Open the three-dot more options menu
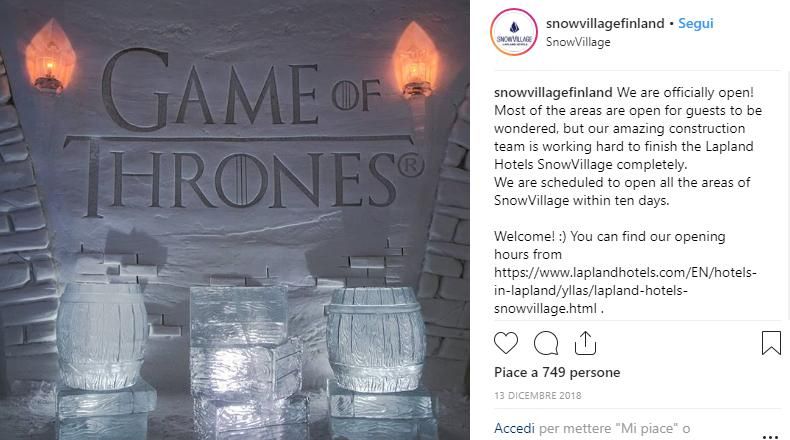The height and width of the screenshot is (440, 790). (x=768, y=436)
